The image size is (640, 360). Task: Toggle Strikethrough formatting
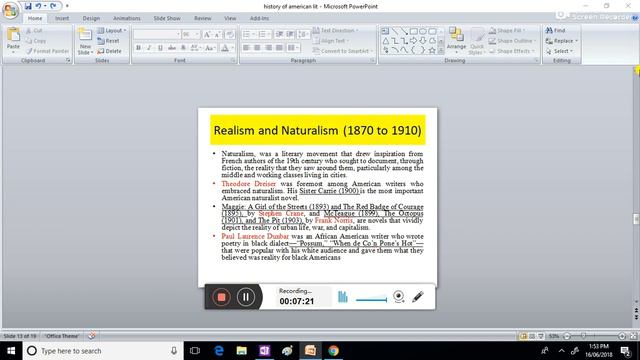click(172, 48)
